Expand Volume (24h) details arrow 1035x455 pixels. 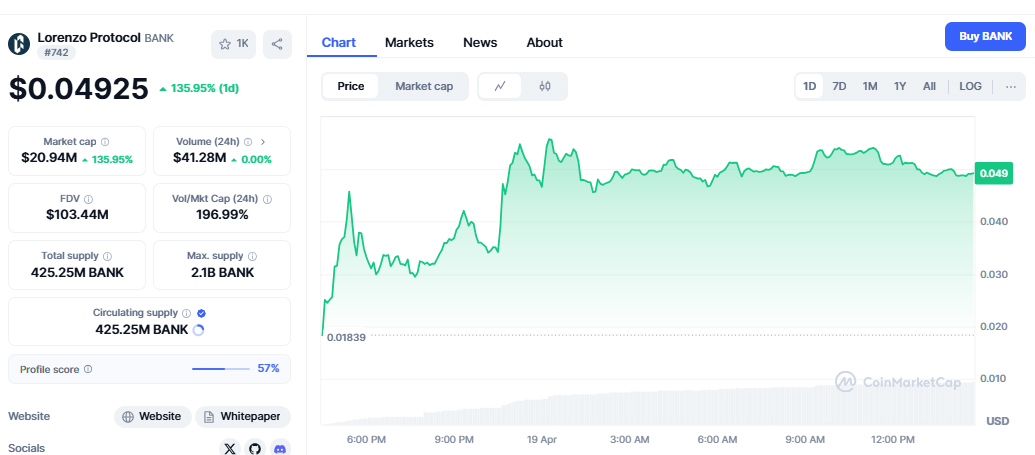[262, 142]
